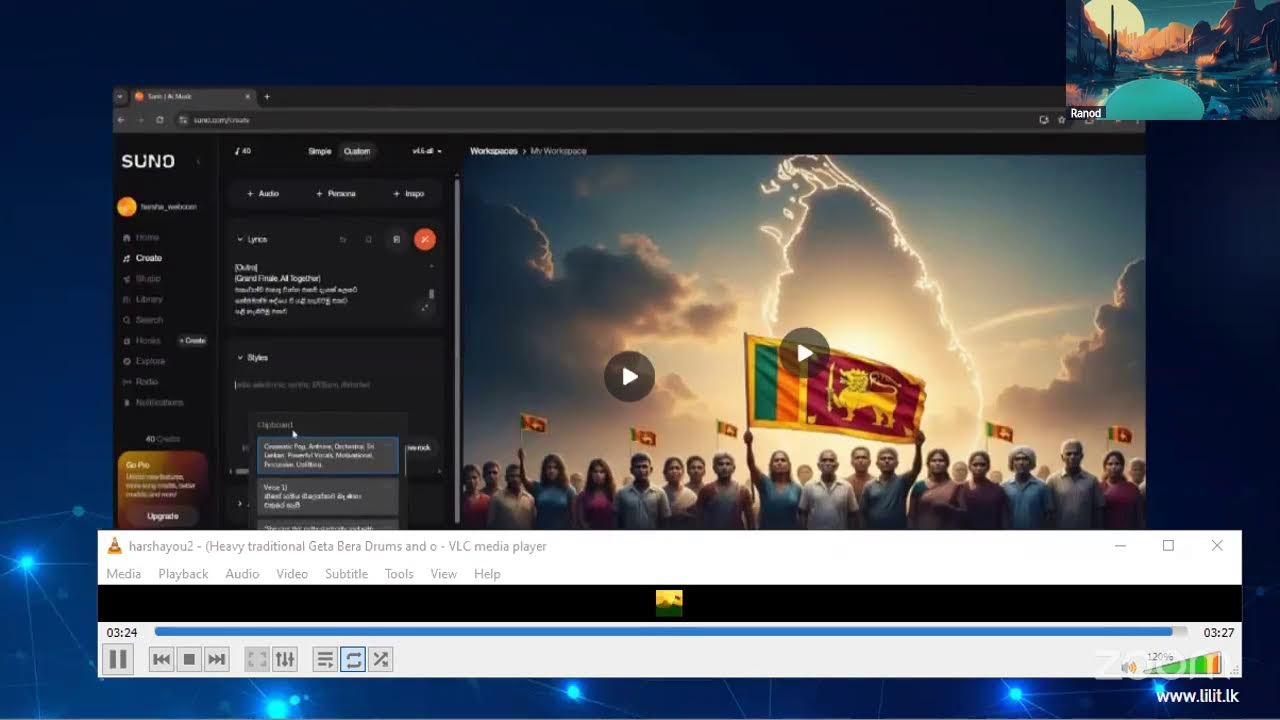Image resolution: width=1280 pixels, height=720 pixels.
Task: Click the Workspaces breadcrumb
Action: coord(494,151)
